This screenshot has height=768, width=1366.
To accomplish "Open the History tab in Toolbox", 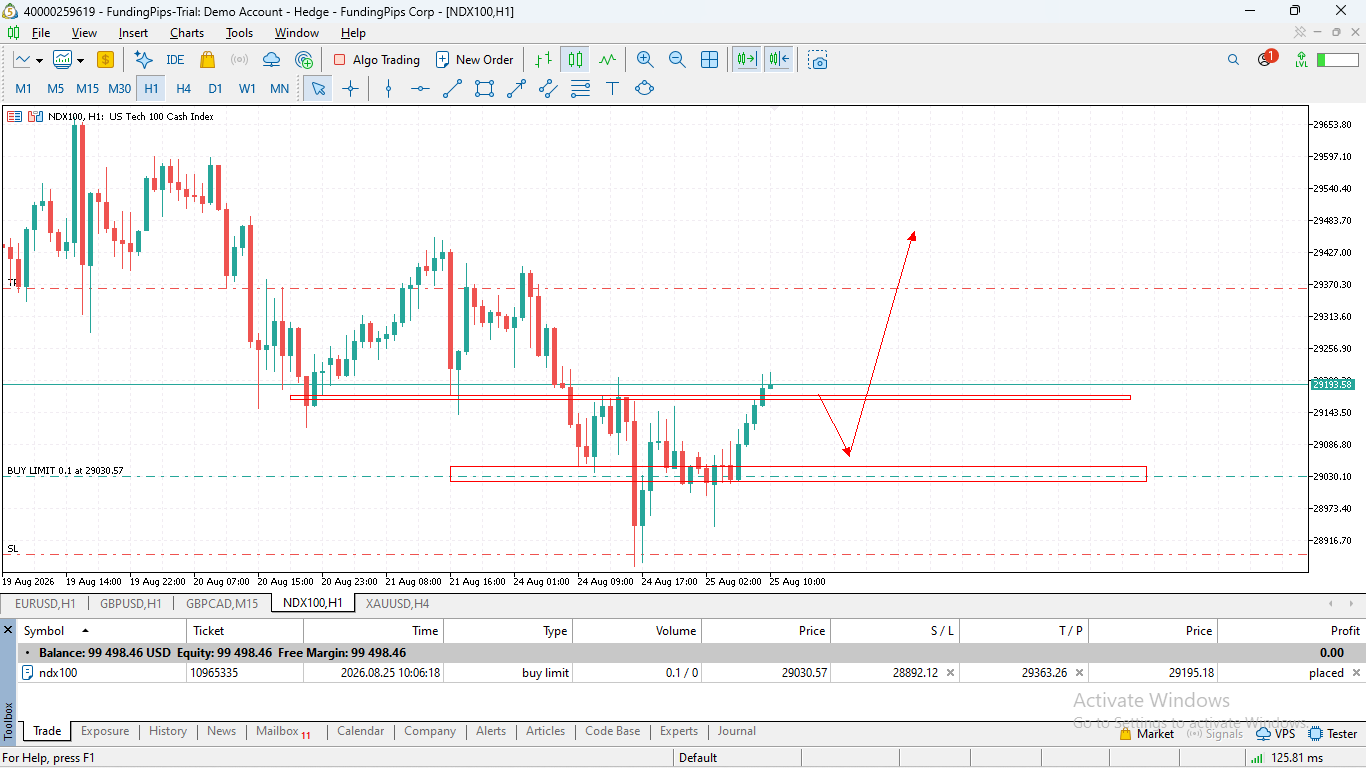I will coord(168,731).
